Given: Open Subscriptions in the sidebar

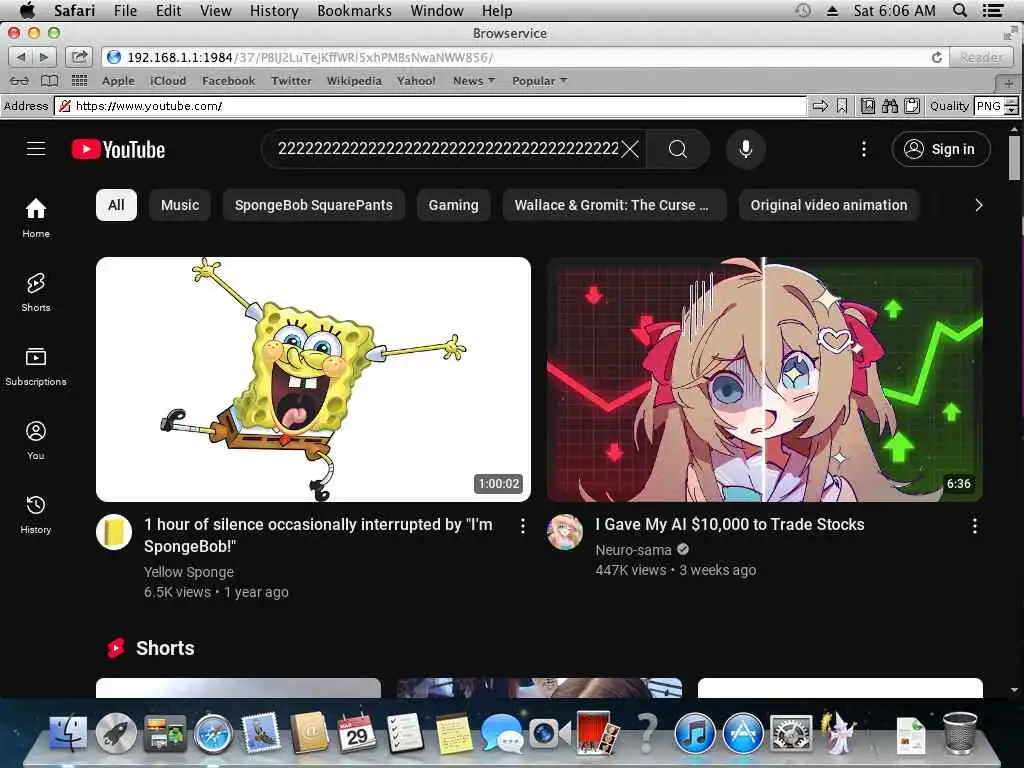Looking at the screenshot, I should point(36,366).
